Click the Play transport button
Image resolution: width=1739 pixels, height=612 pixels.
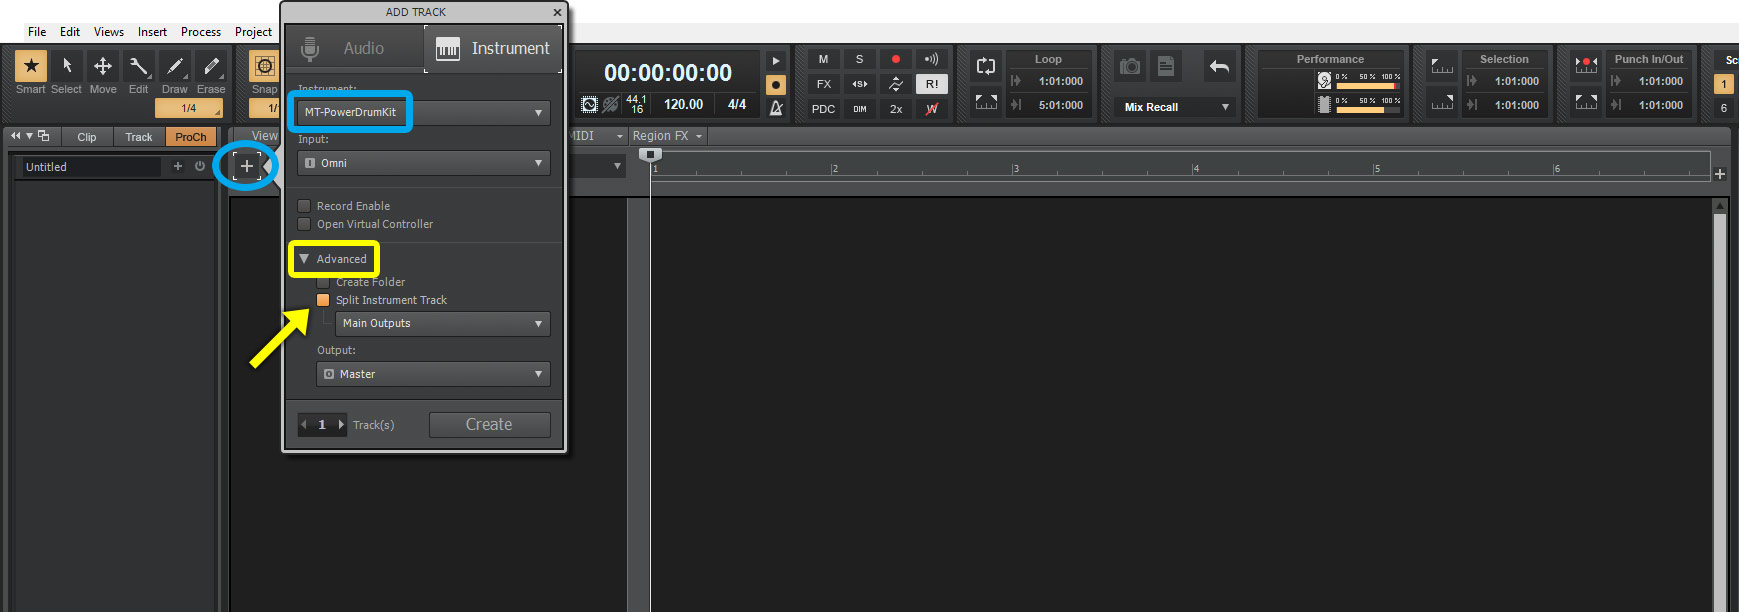(776, 61)
